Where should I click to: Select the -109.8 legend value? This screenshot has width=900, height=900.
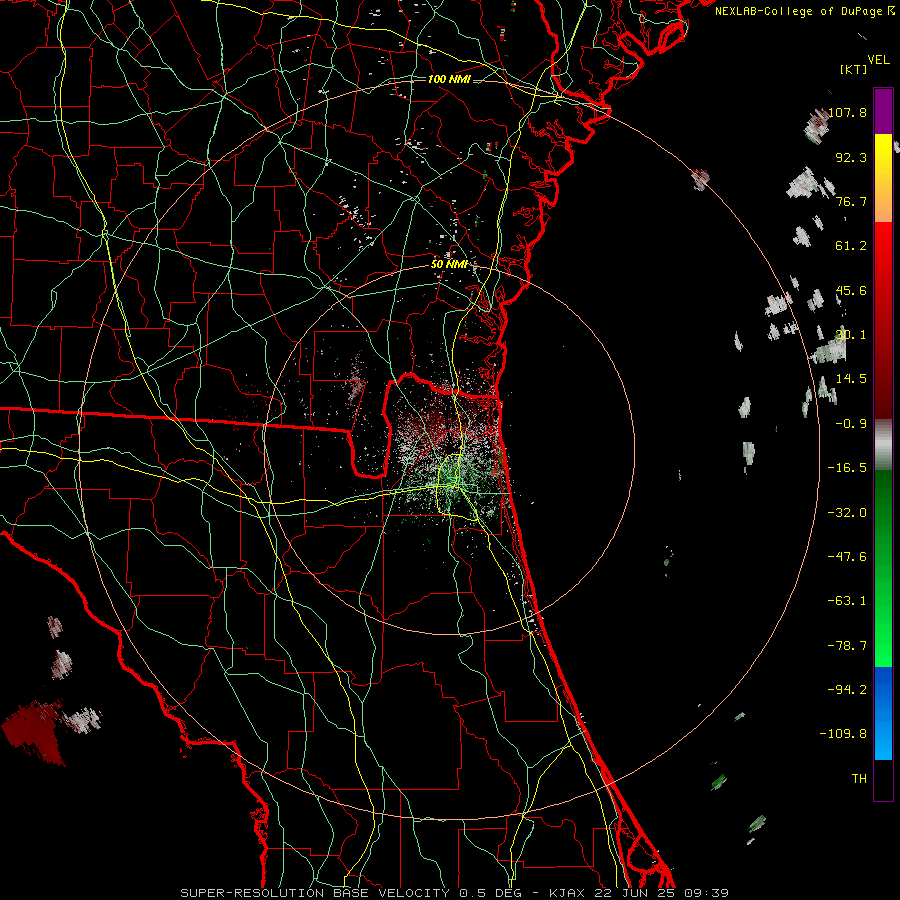pyautogui.click(x=843, y=734)
